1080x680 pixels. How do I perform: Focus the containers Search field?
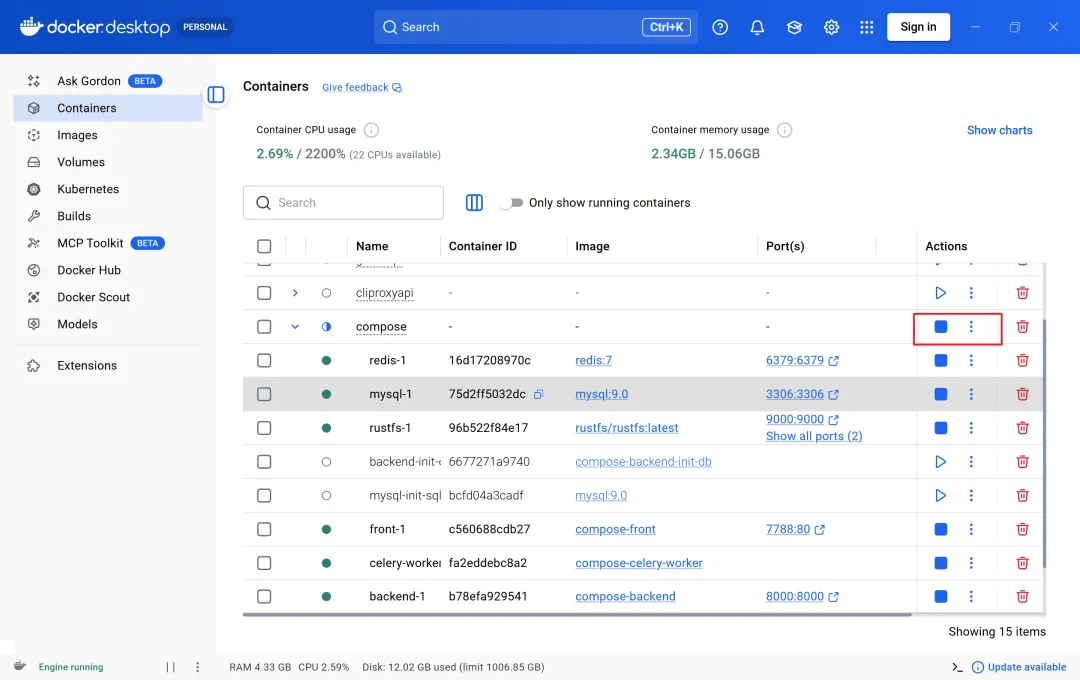click(343, 203)
